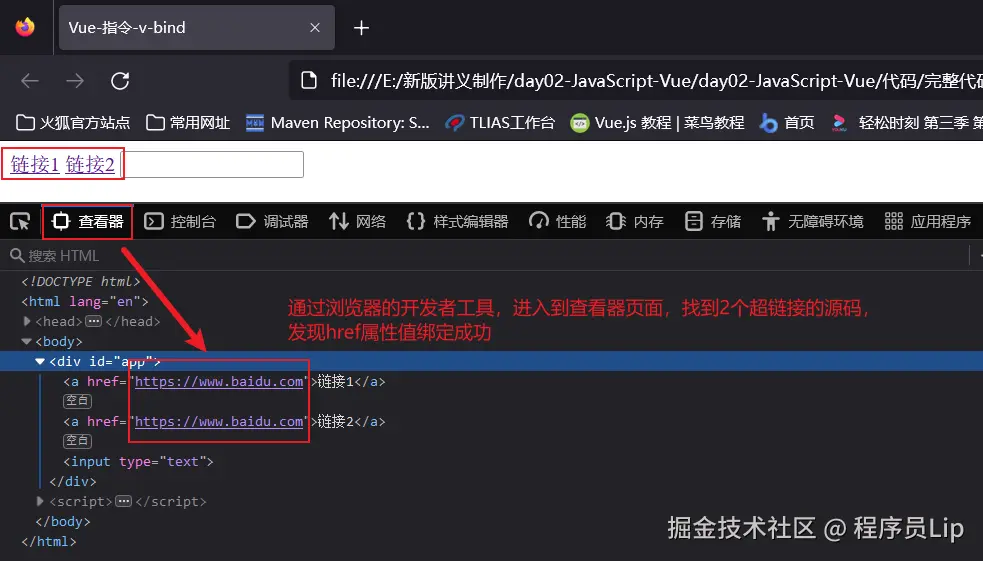
Task: Reload the current page
Action: (120, 81)
